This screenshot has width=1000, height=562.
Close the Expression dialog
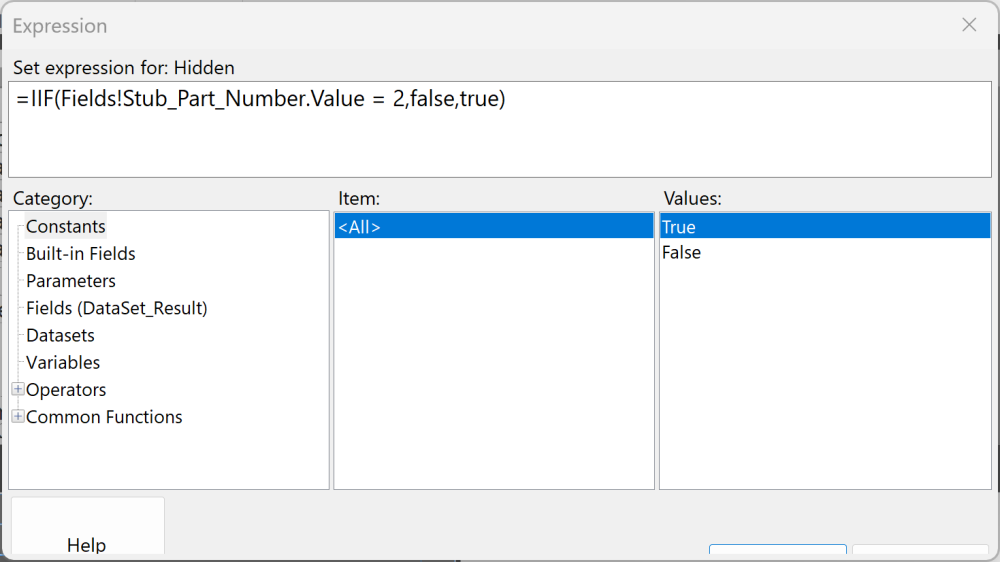[x=969, y=25]
